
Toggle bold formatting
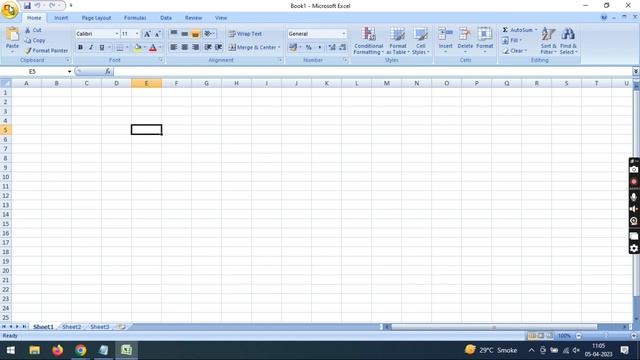[x=80, y=47]
